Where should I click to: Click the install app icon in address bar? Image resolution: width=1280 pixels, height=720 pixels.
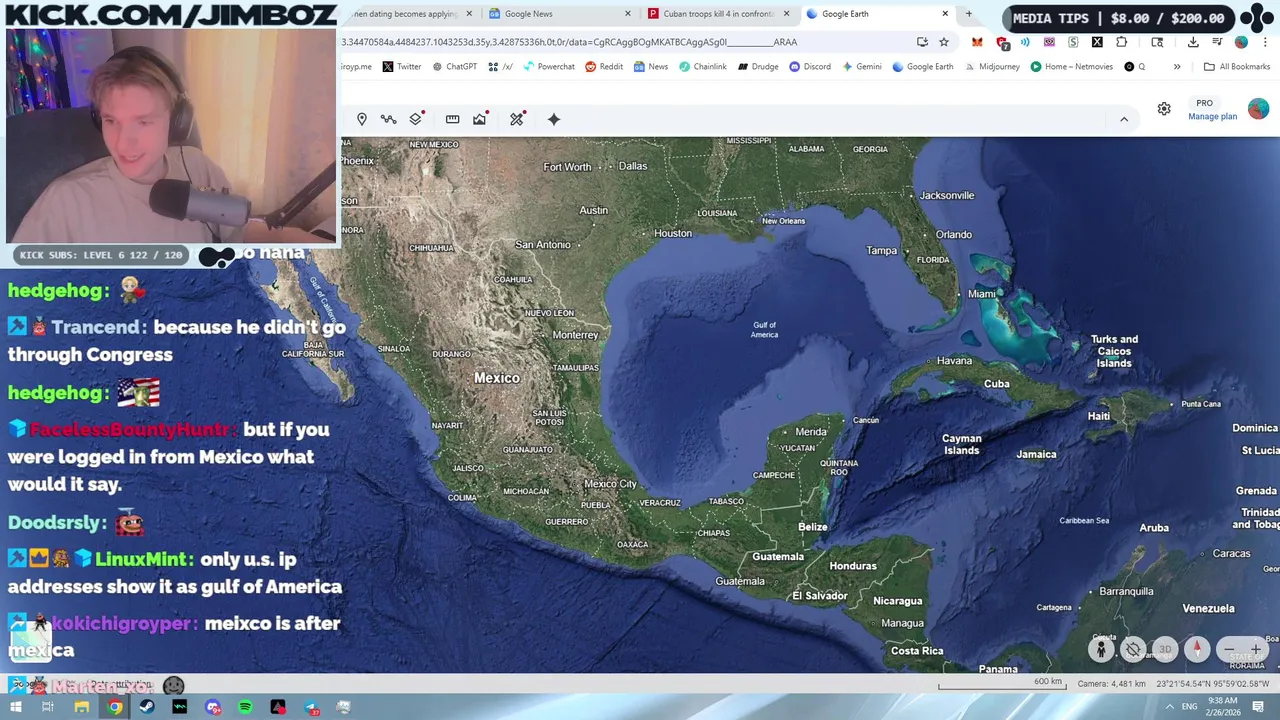[922, 42]
